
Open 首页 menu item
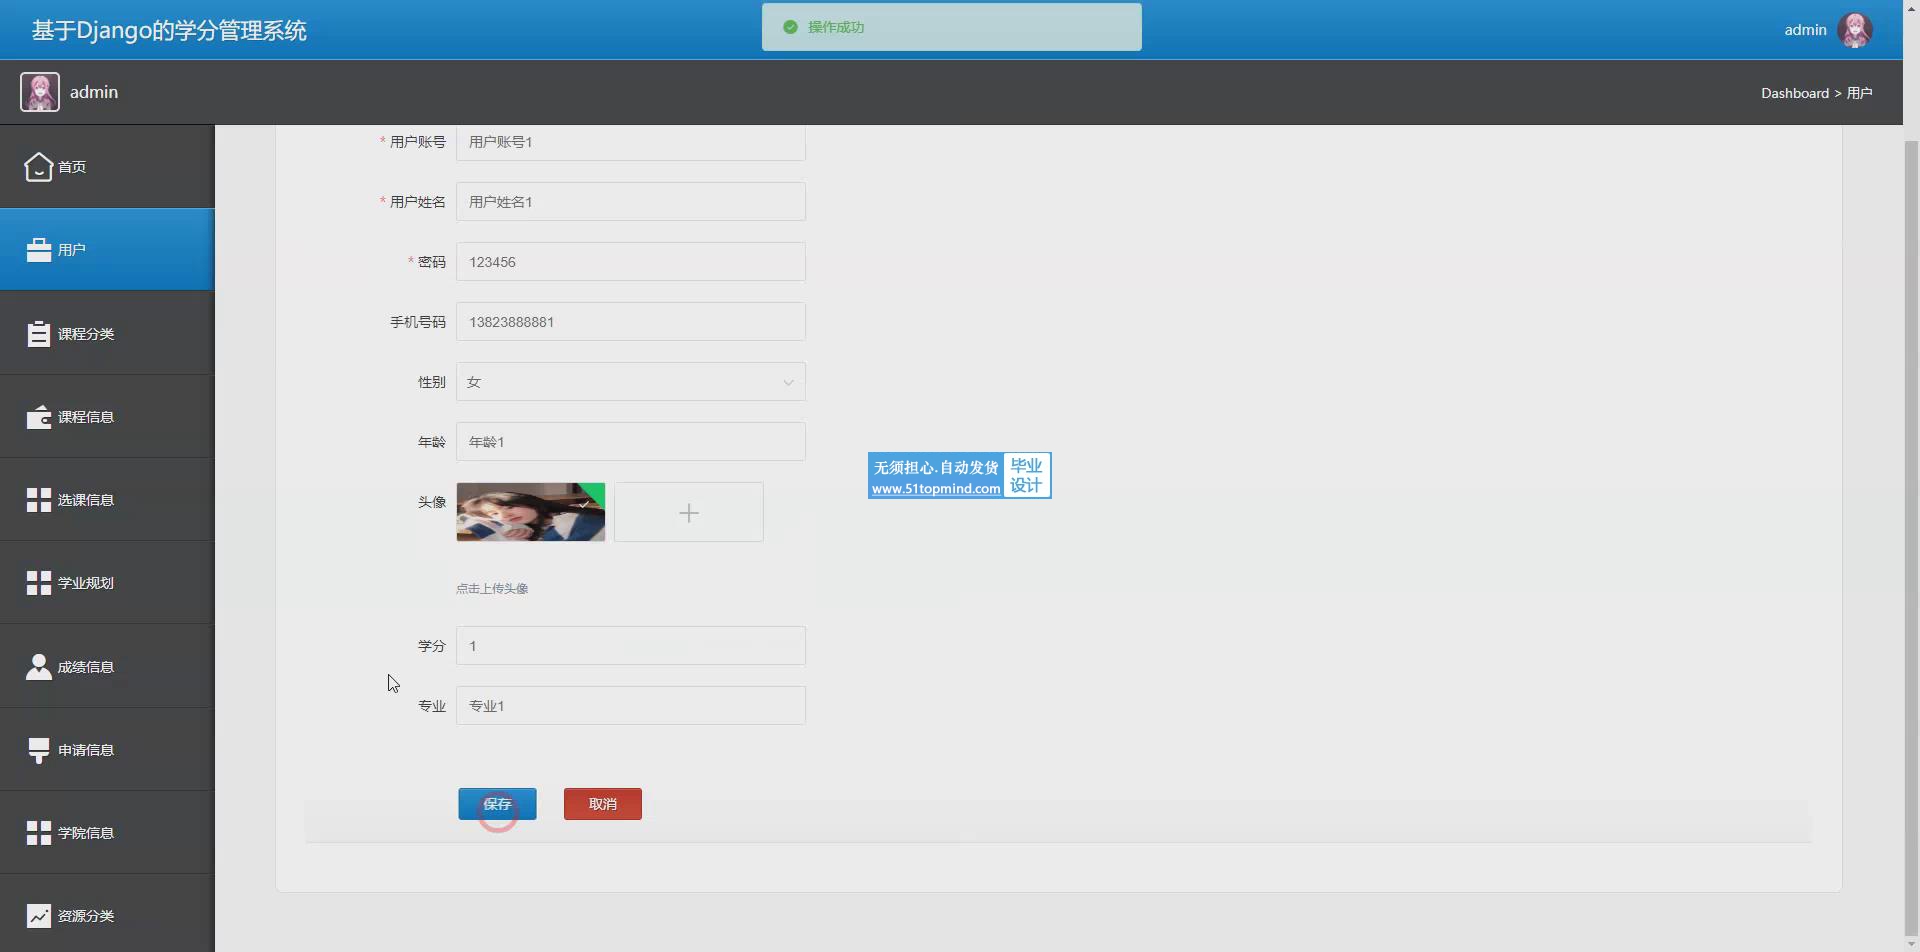[x=107, y=167]
